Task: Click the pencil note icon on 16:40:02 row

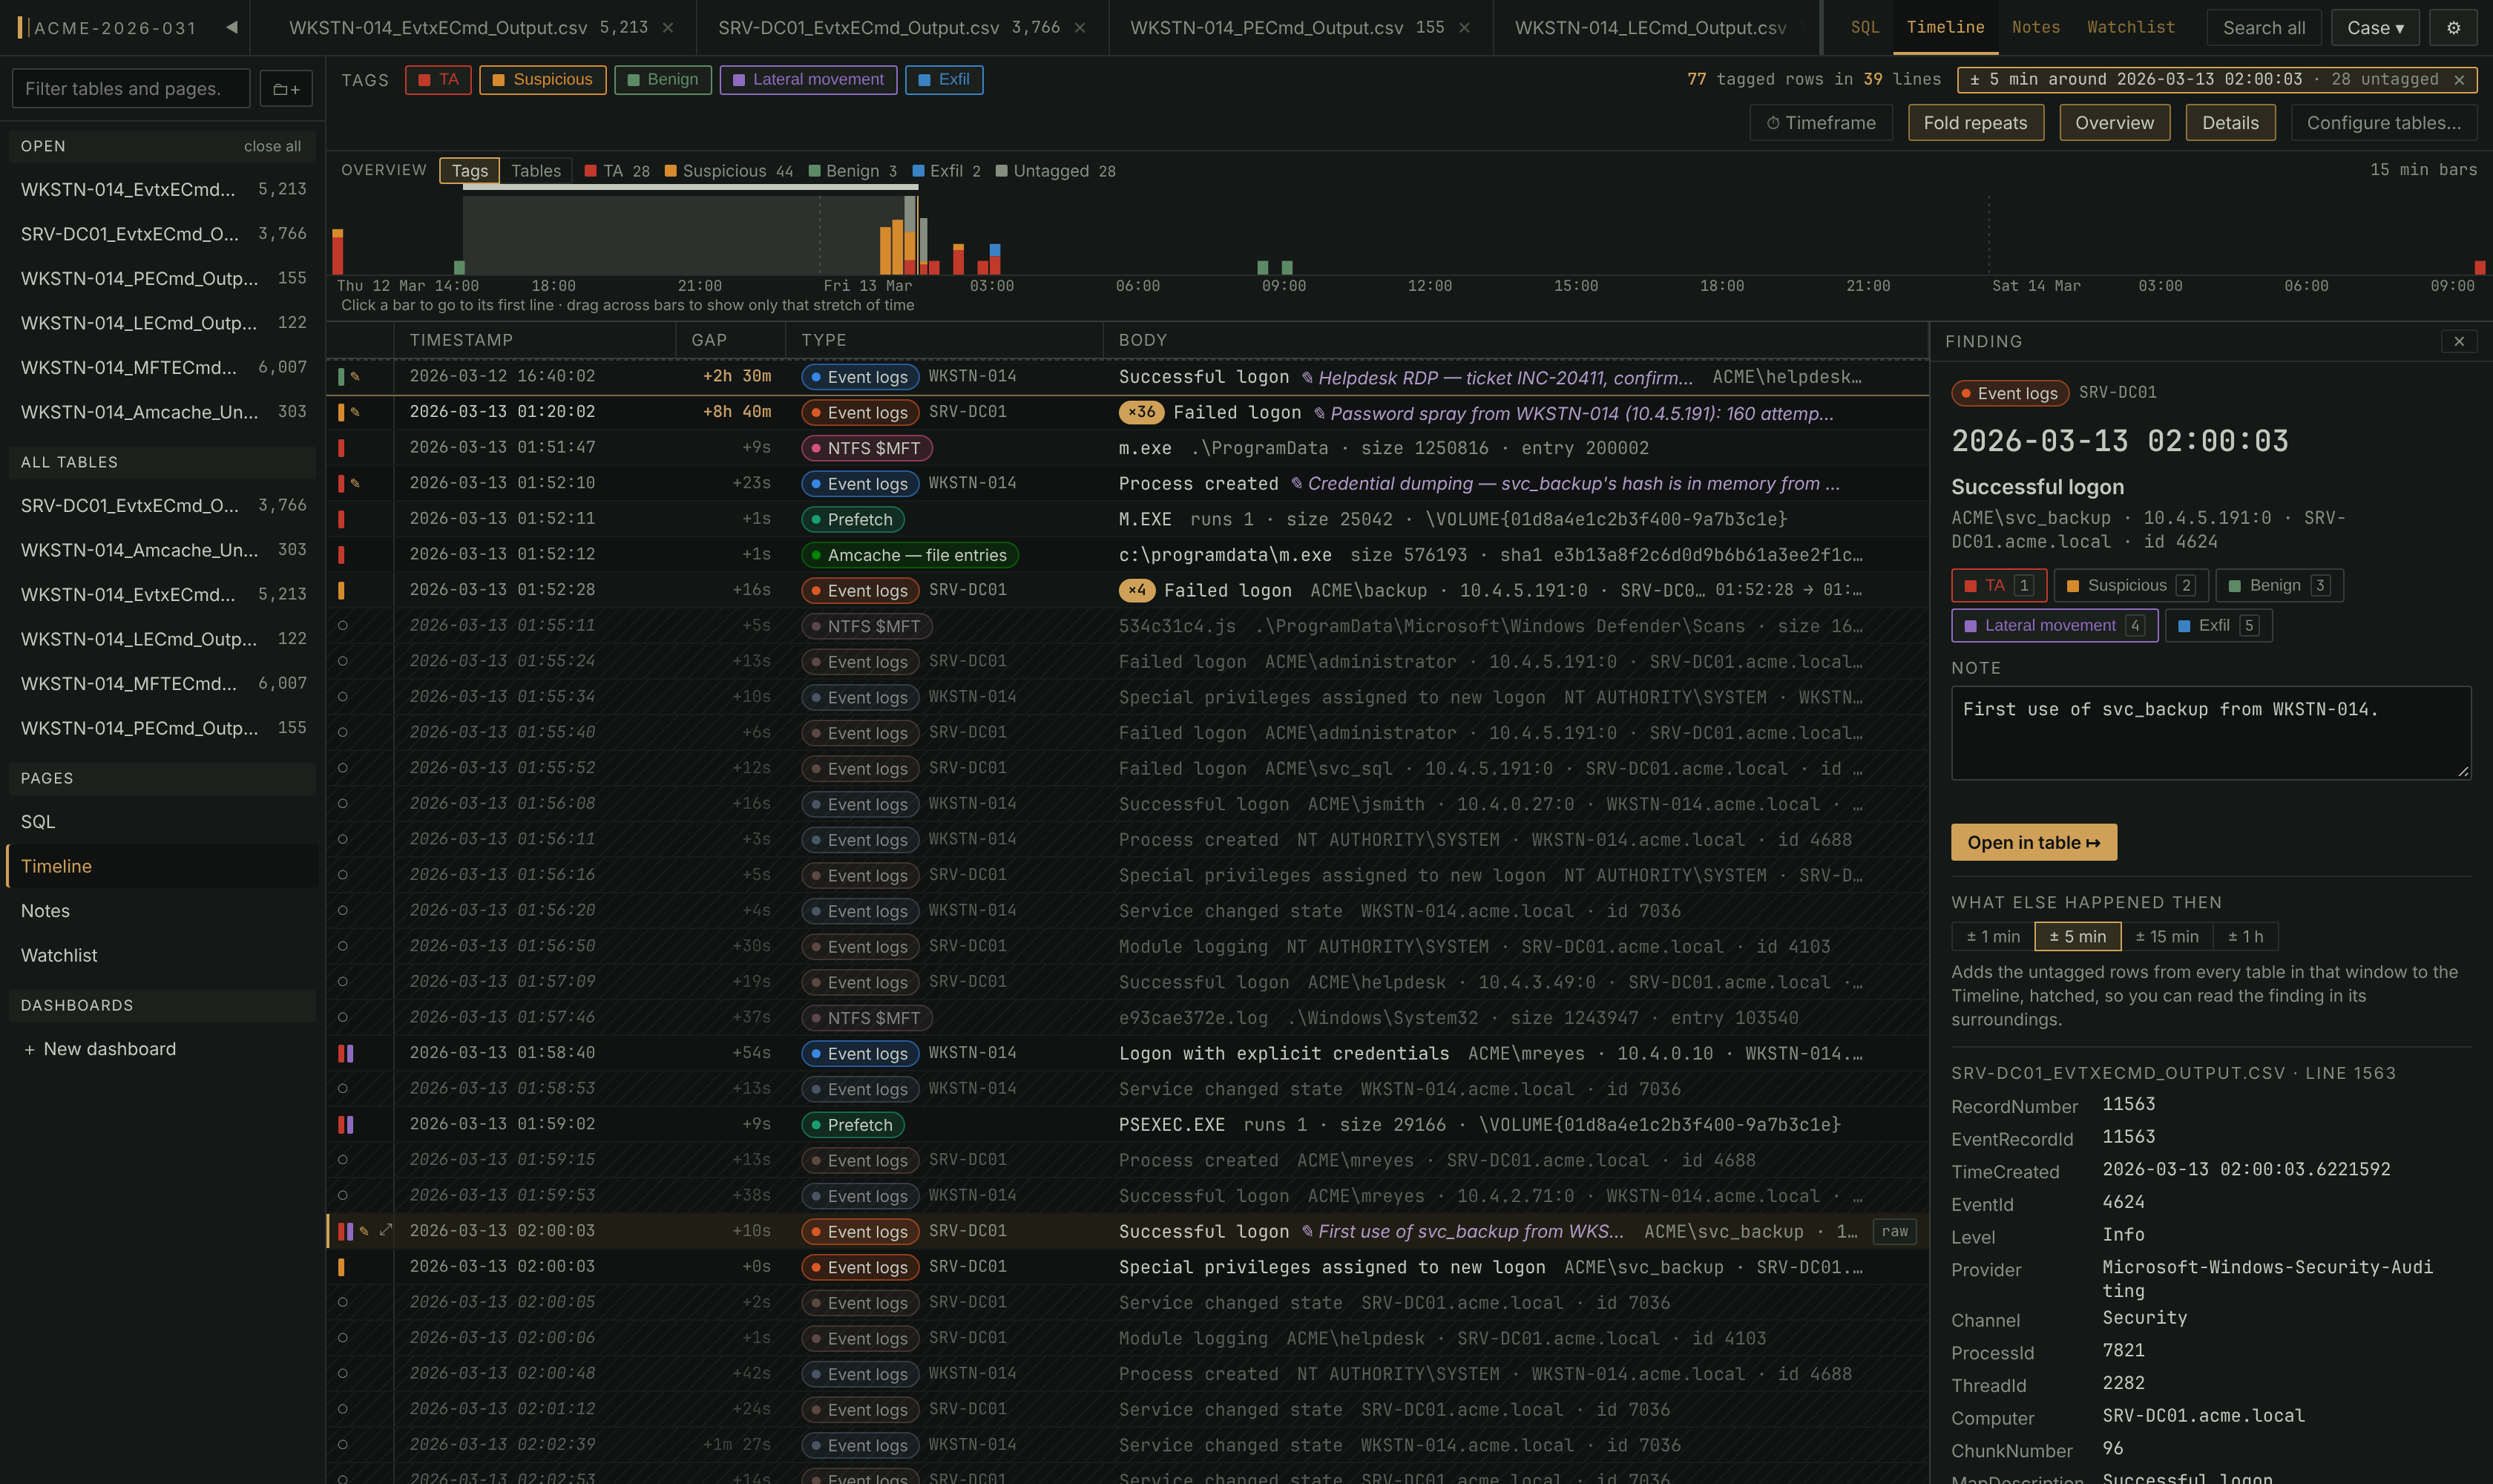Action: coord(355,377)
